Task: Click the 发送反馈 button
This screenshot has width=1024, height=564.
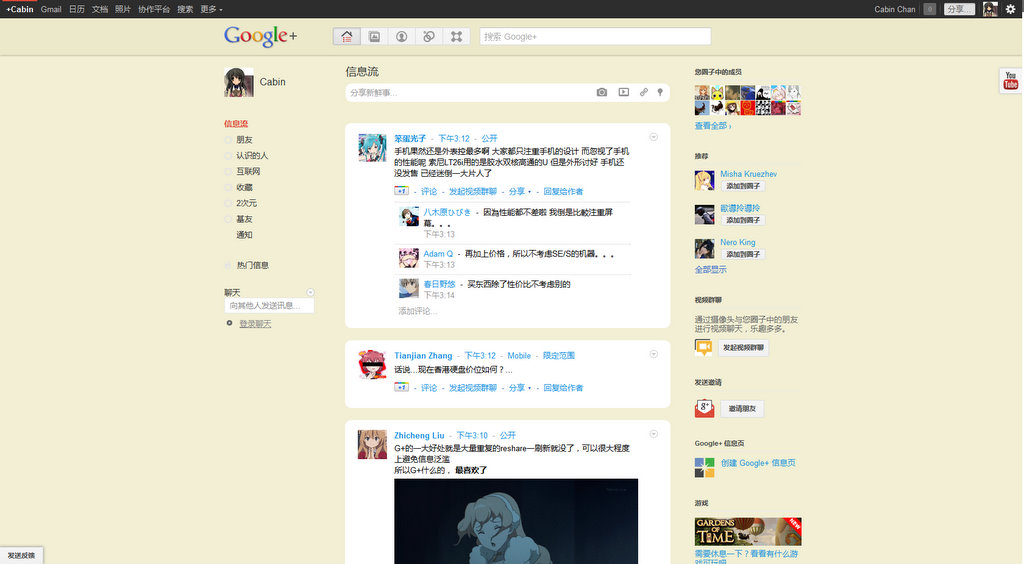Action: (x=22, y=556)
